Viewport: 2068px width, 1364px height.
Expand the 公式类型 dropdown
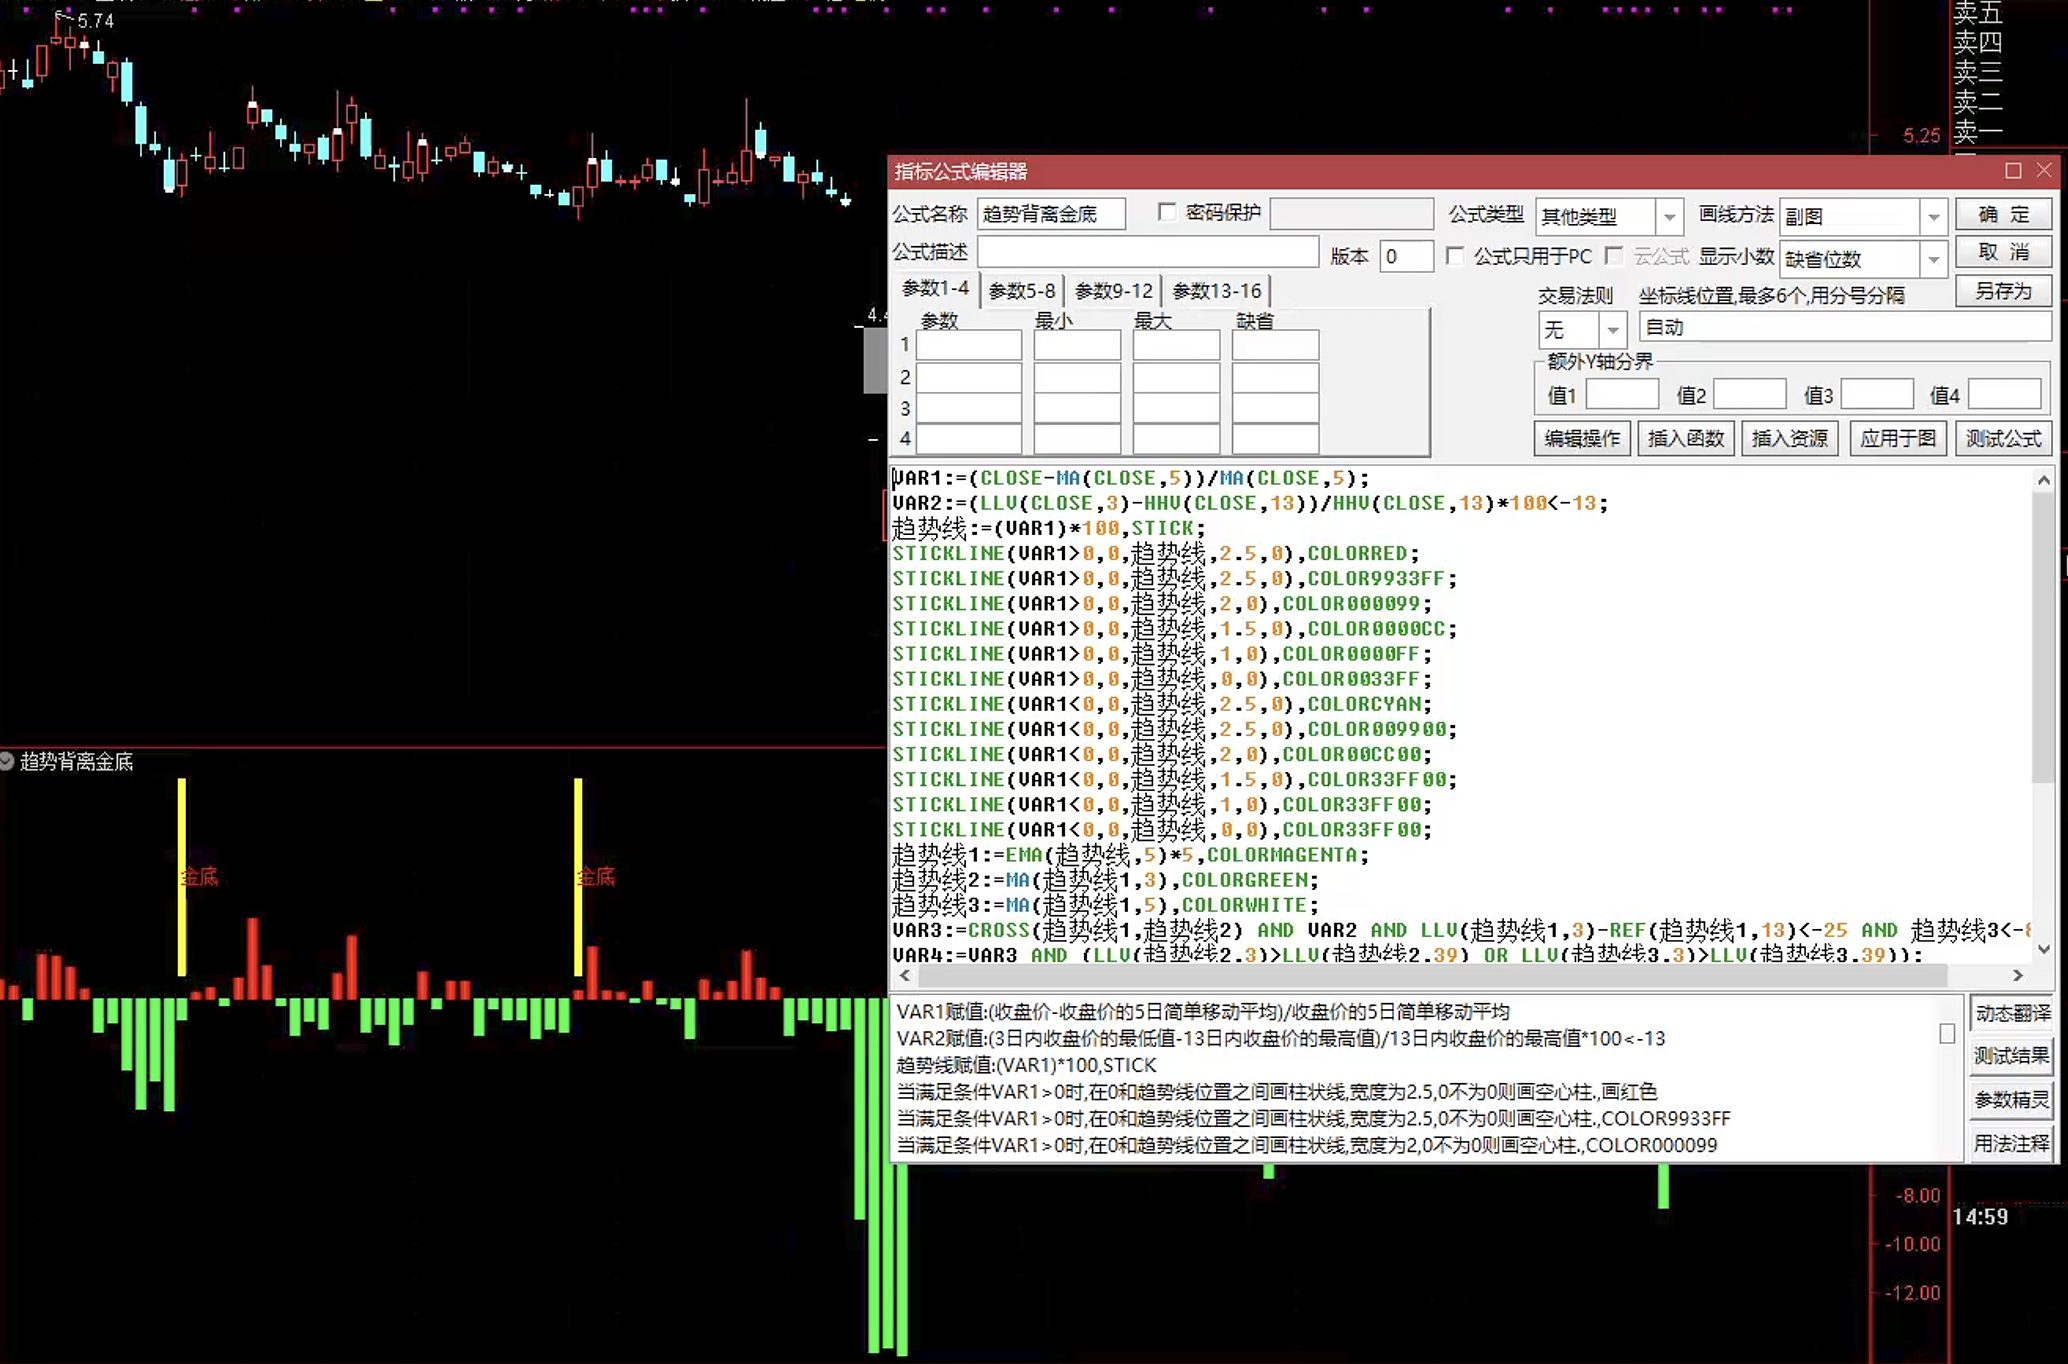tap(1669, 216)
